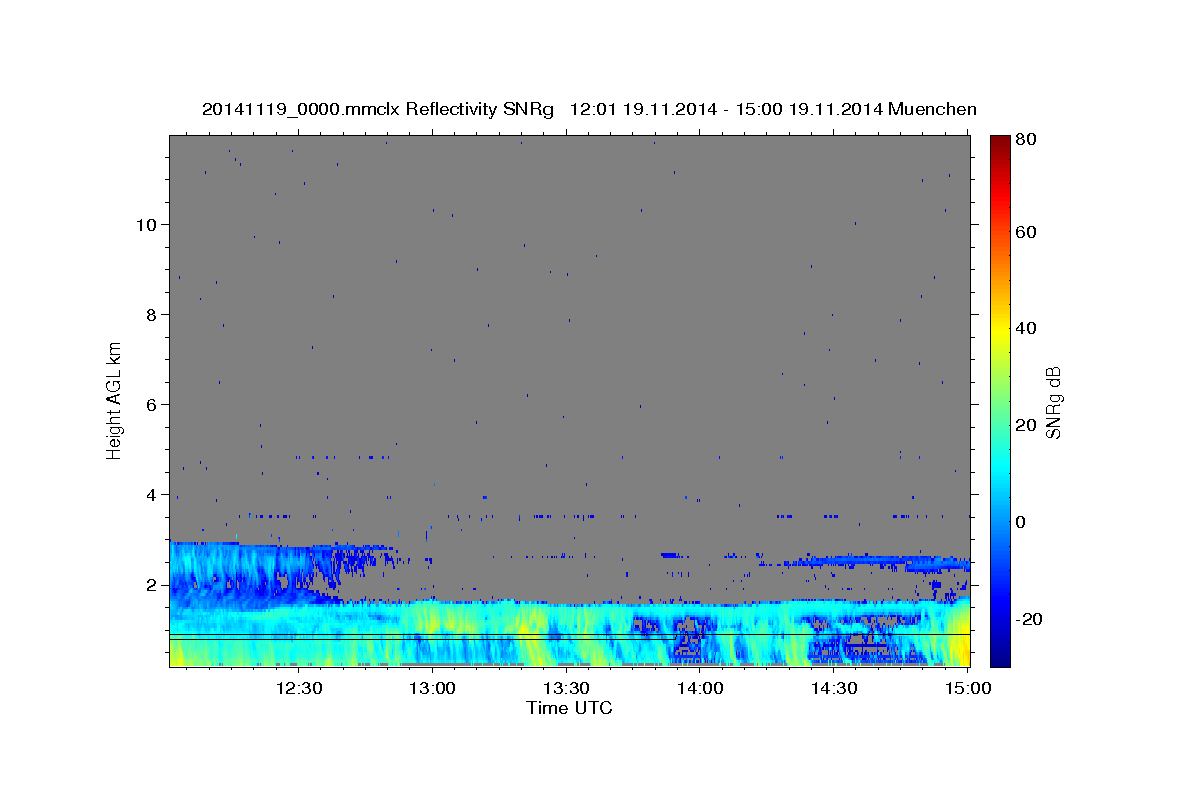The image size is (1200, 800).
Task: Click the dark blue bottom of the colorbar
Action: (1000, 655)
